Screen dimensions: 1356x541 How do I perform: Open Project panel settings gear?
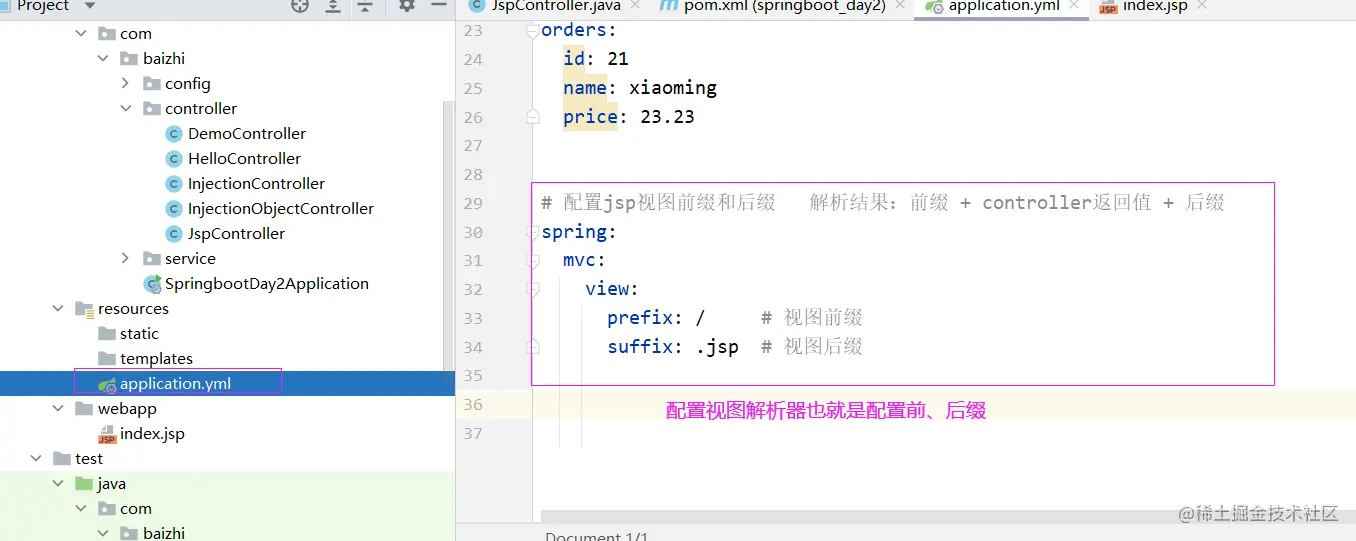pos(406,5)
